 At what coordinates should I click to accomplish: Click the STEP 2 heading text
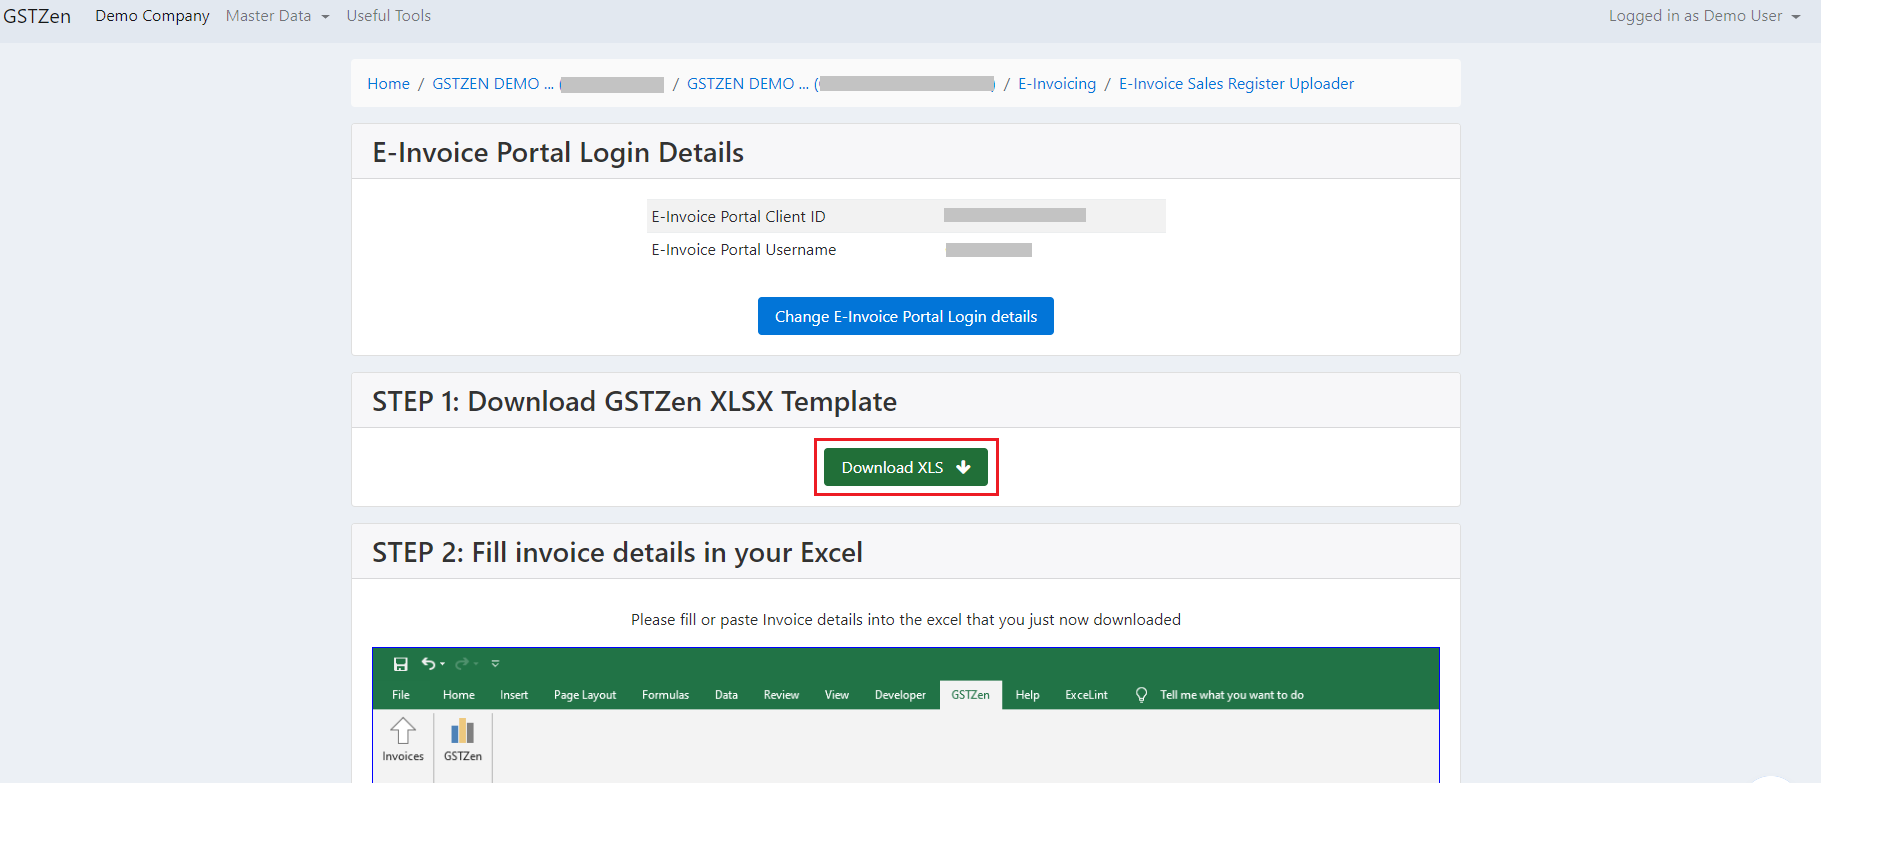click(617, 553)
